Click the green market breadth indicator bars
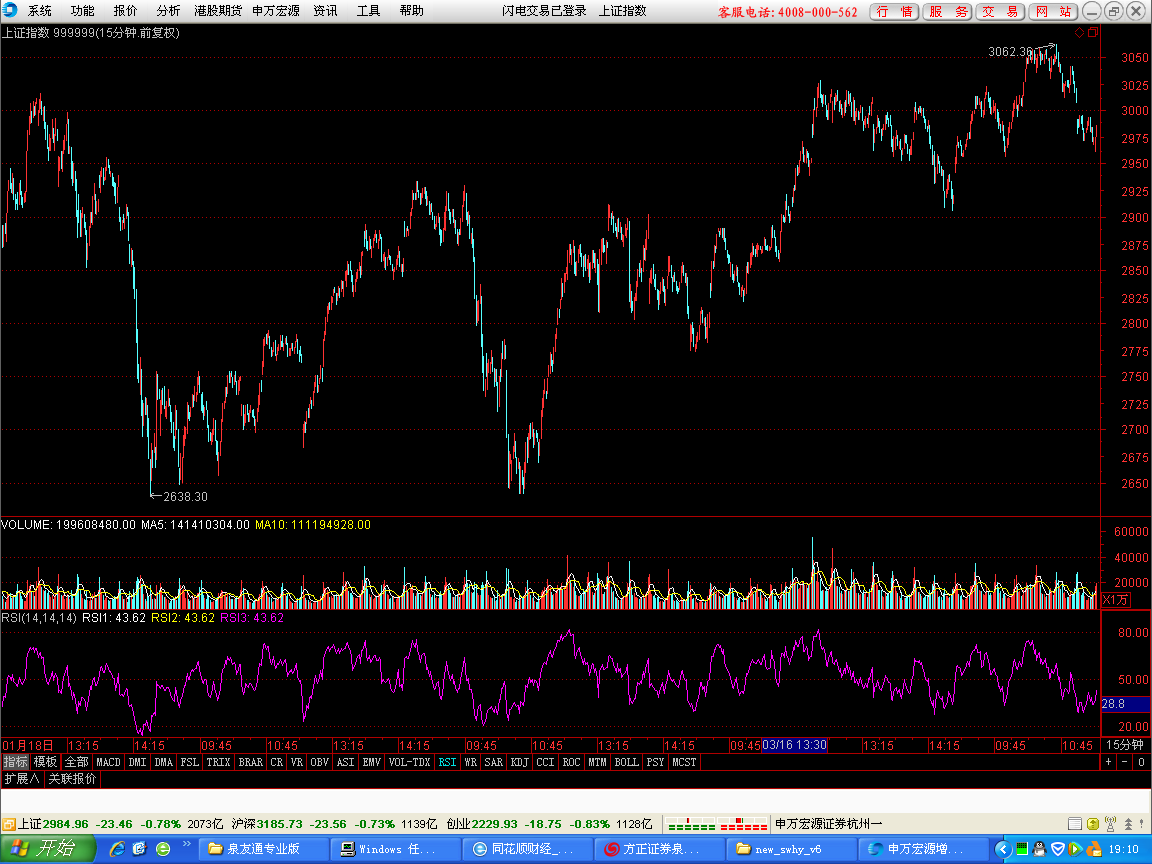The width and height of the screenshot is (1152, 864). point(691,824)
